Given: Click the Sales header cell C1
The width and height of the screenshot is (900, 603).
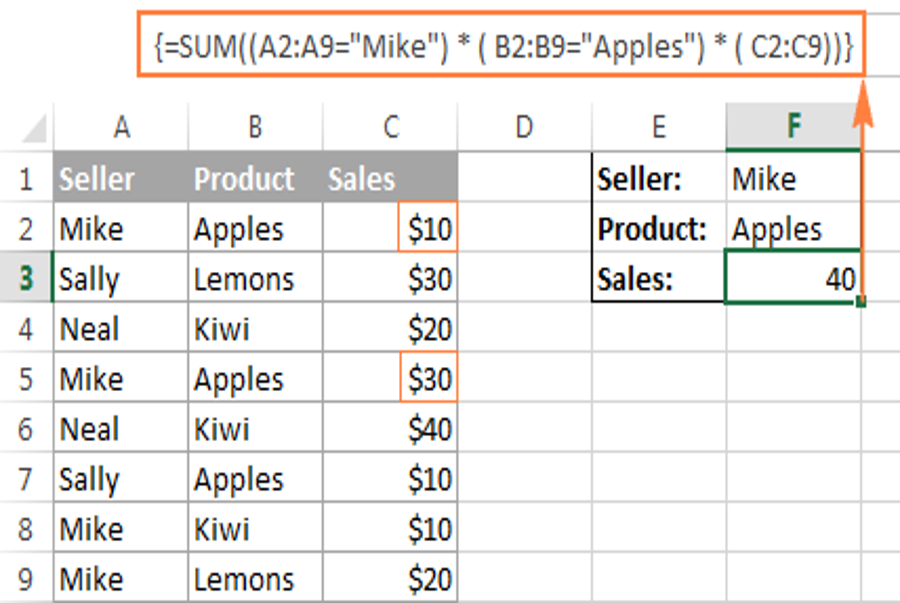Looking at the screenshot, I should coord(390,179).
